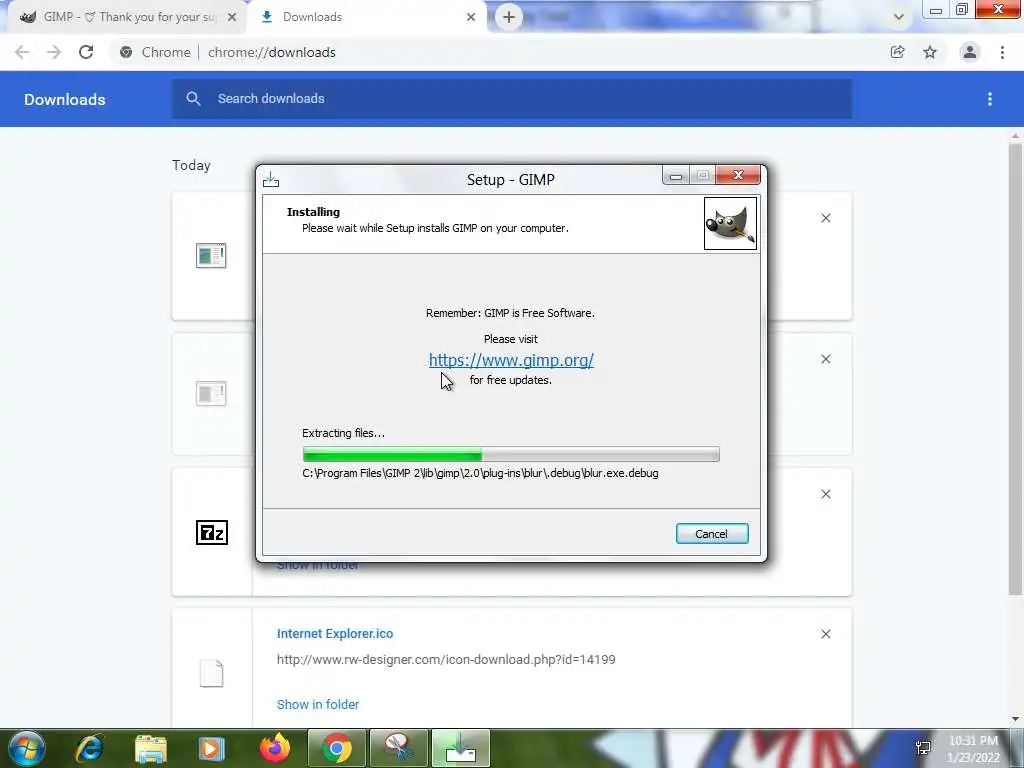Click the rw-designer.com source URL

tap(446, 660)
